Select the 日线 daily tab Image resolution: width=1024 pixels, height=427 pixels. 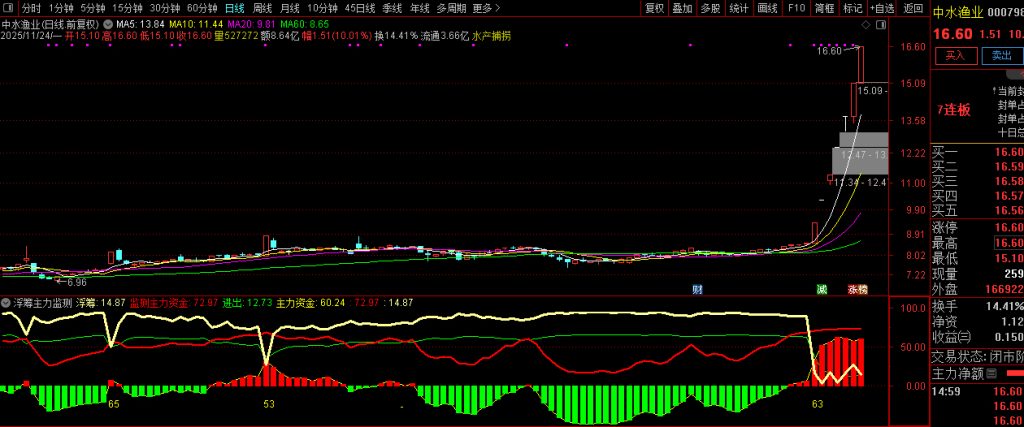click(234, 8)
